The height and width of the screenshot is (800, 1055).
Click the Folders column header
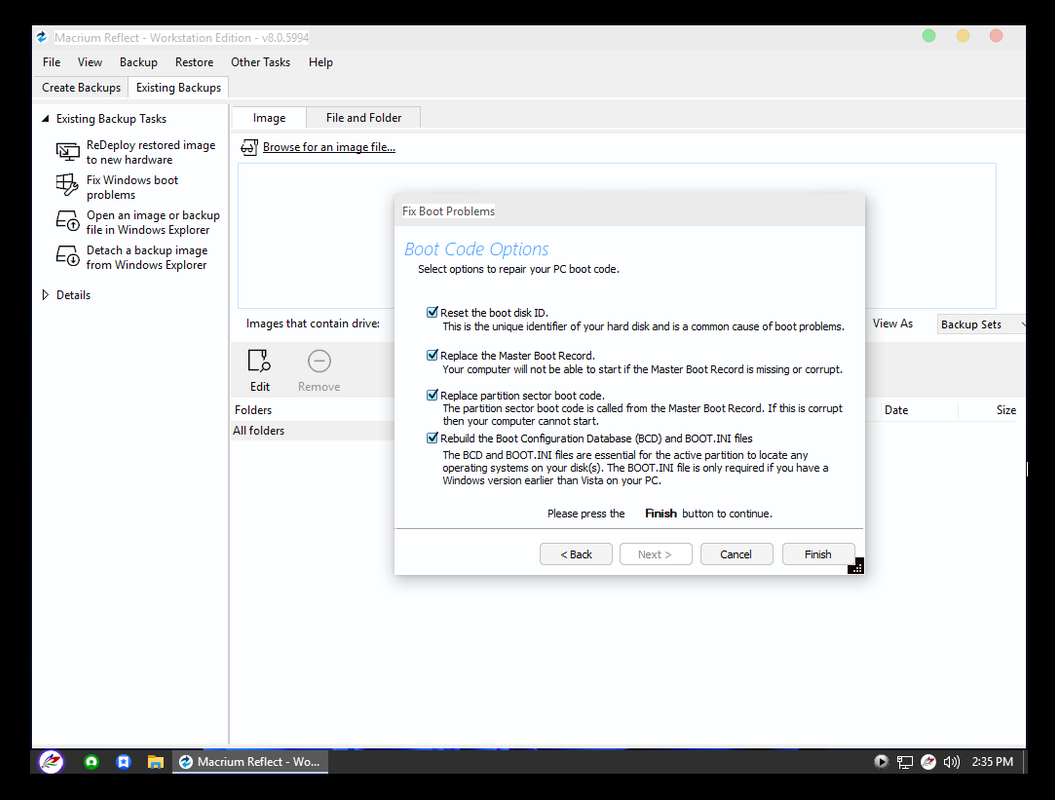coord(253,410)
